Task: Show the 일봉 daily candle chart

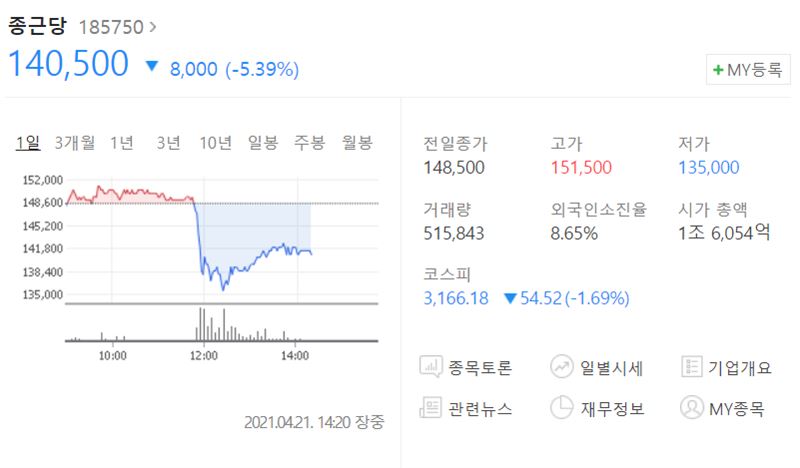Action: tap(263, 142)
